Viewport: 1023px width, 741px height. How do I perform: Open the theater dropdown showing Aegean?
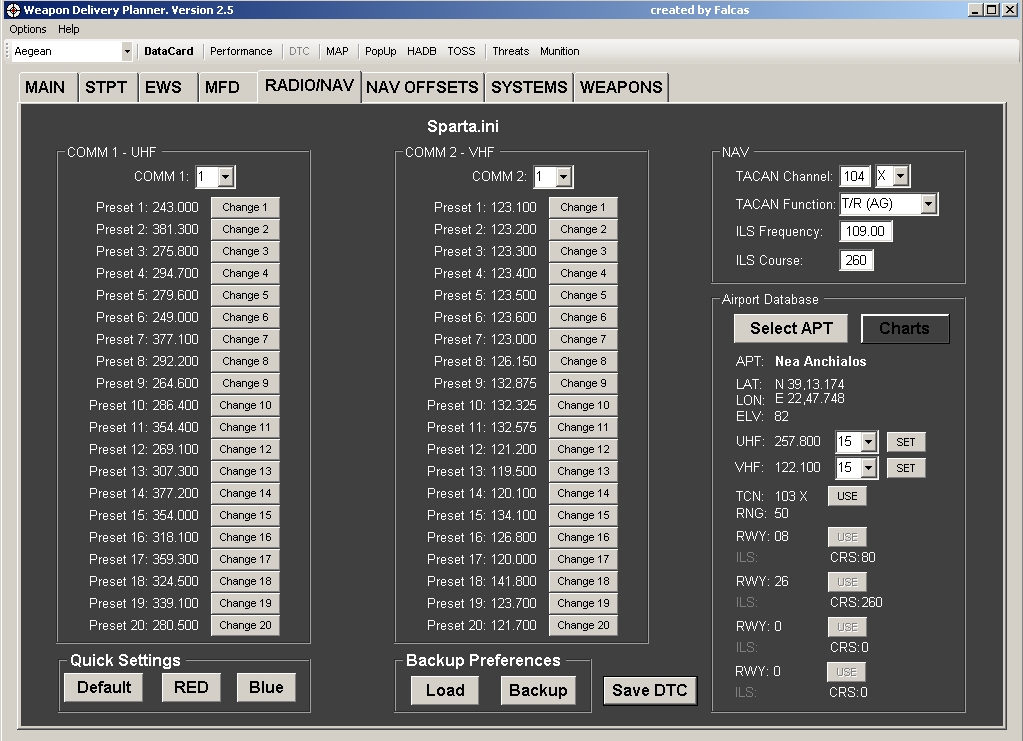point(127,51)
